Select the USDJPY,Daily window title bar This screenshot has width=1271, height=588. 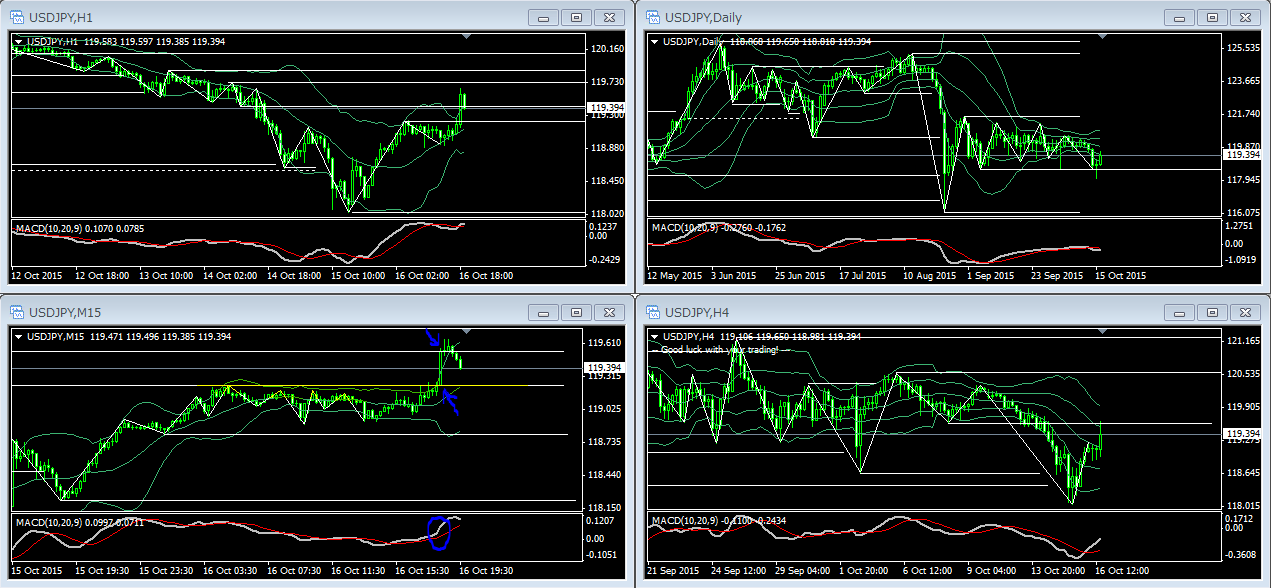pyautogui.click(x=900, y=17)
